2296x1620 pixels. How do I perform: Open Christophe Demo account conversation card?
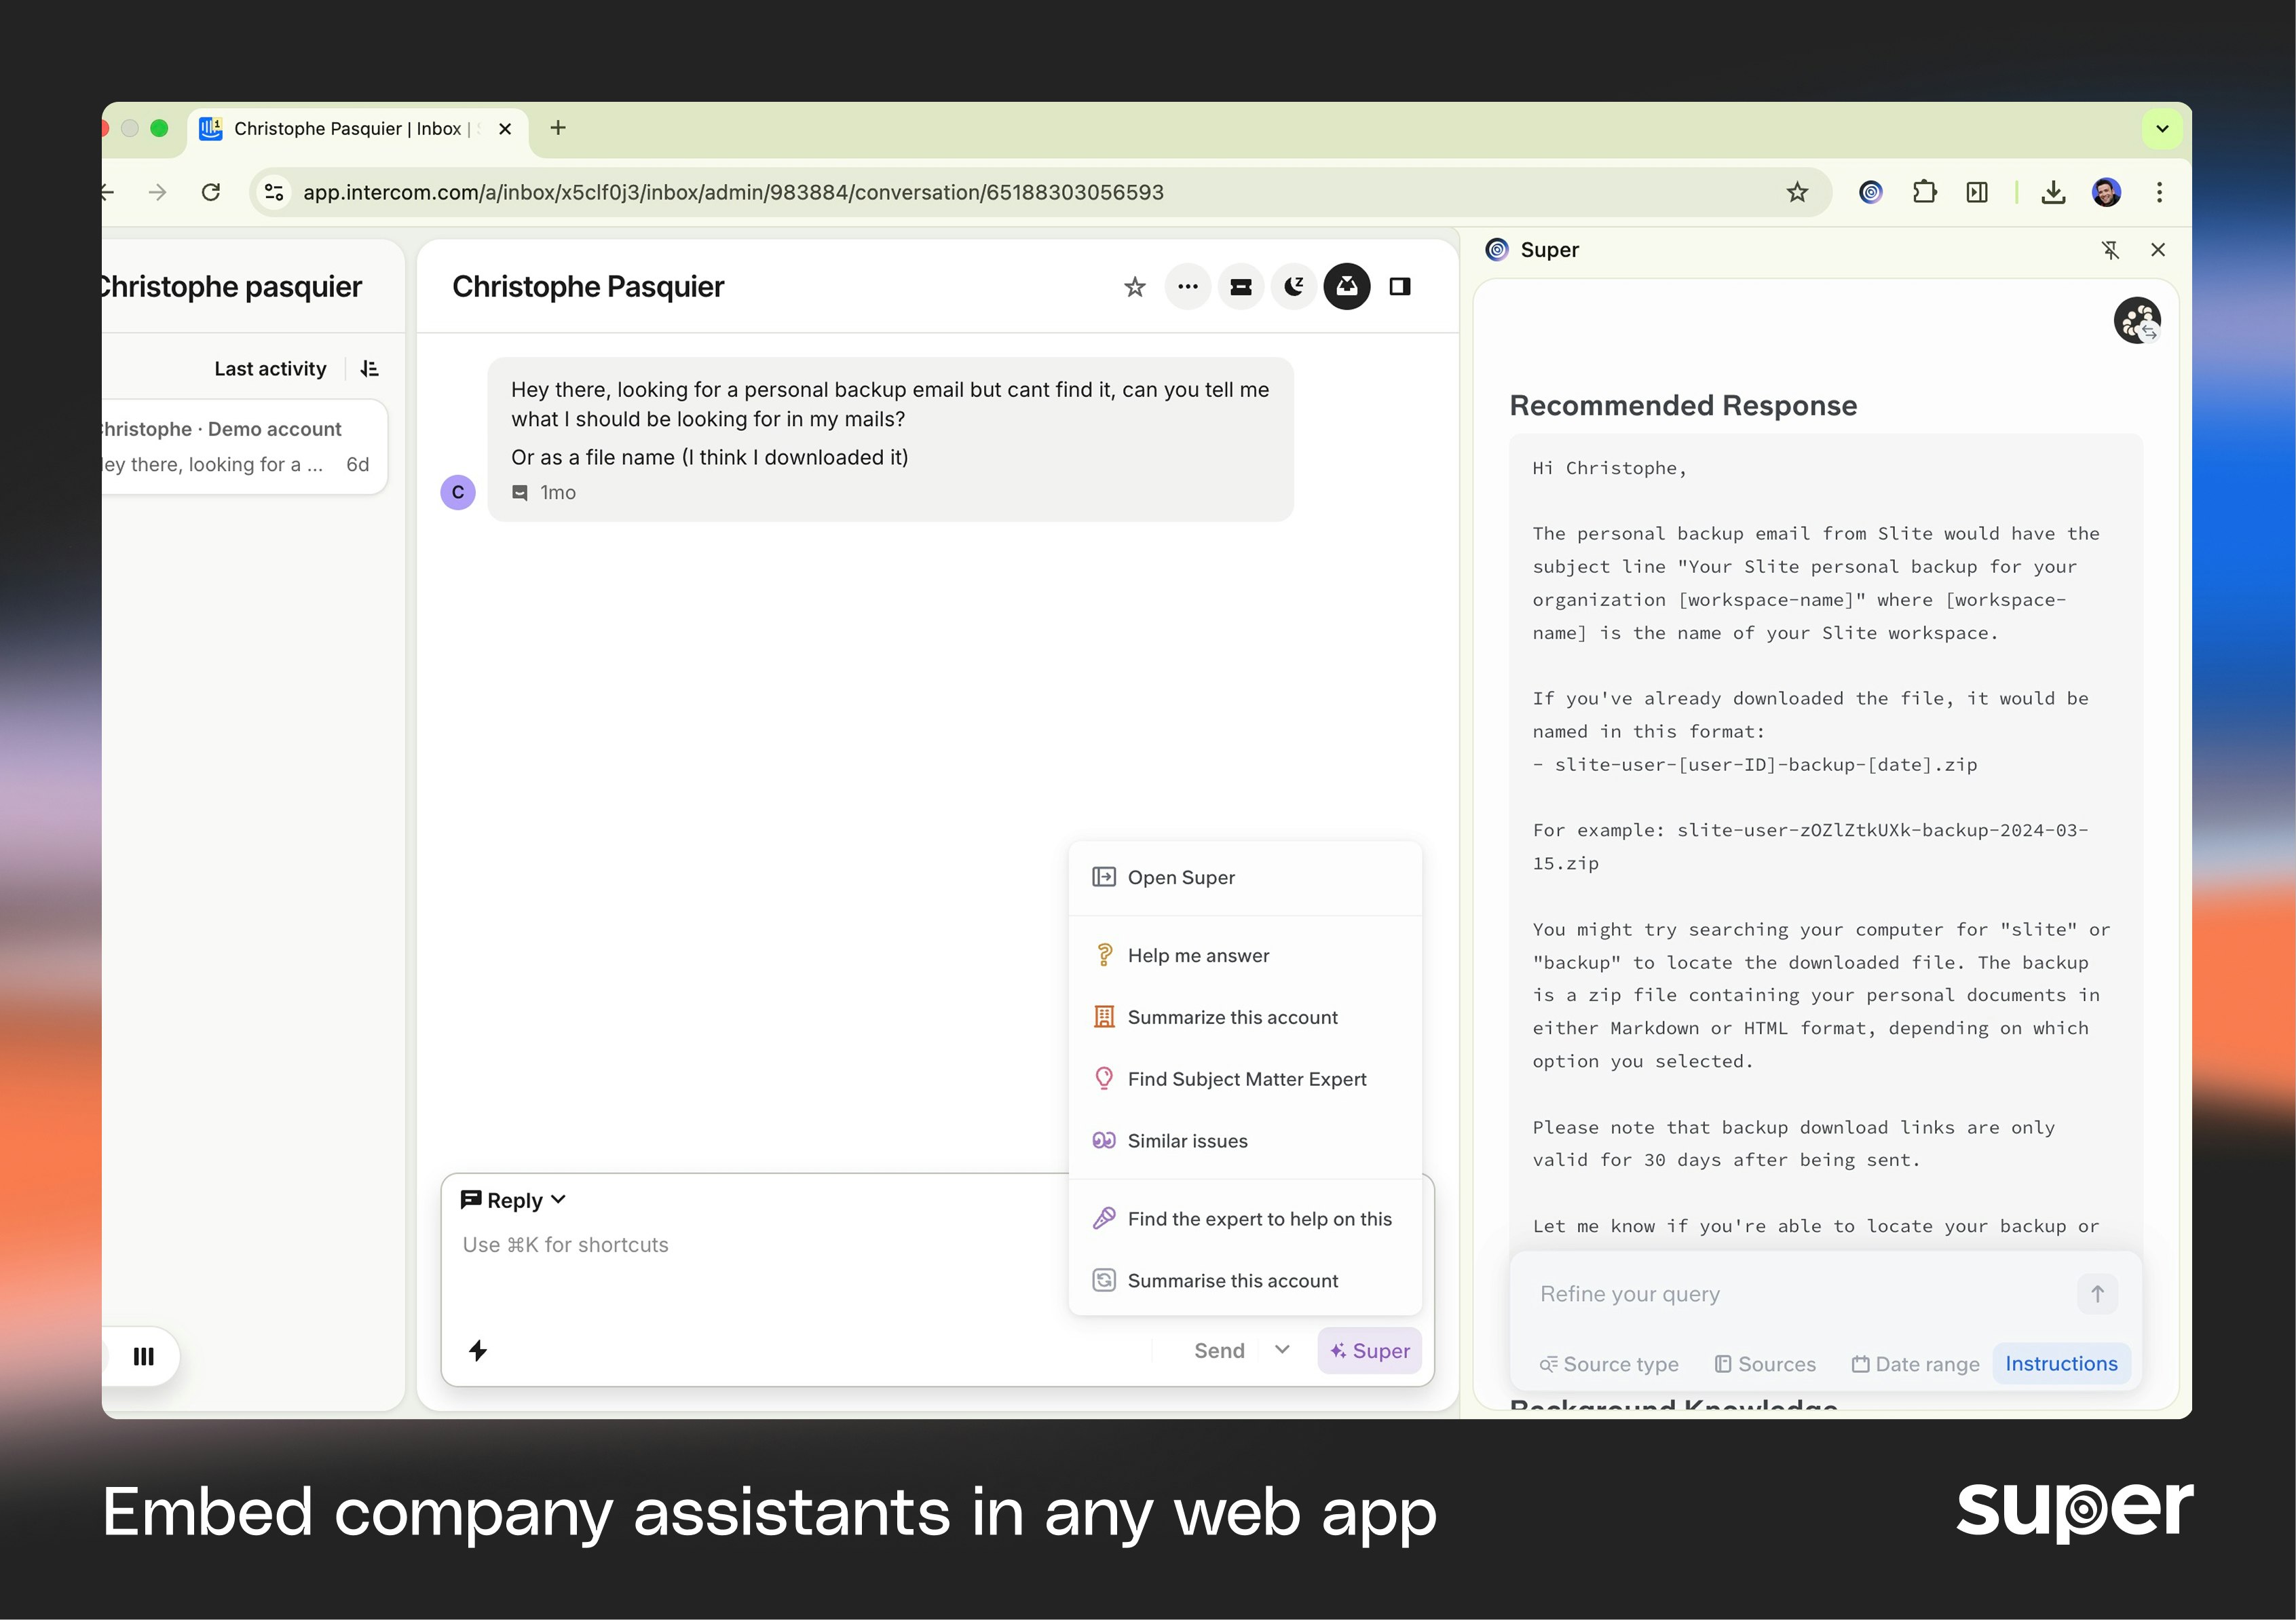pyautogui.click(x=240, y=447)
